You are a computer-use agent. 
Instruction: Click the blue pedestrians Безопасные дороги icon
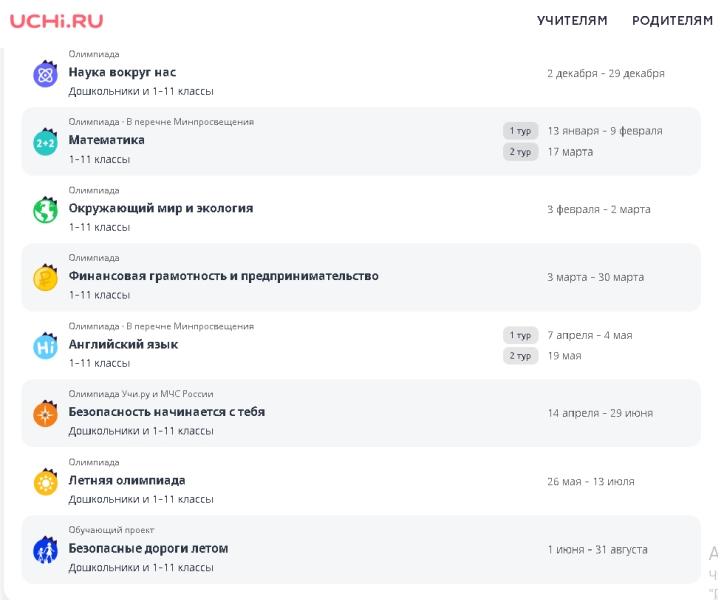coord(45,550)
